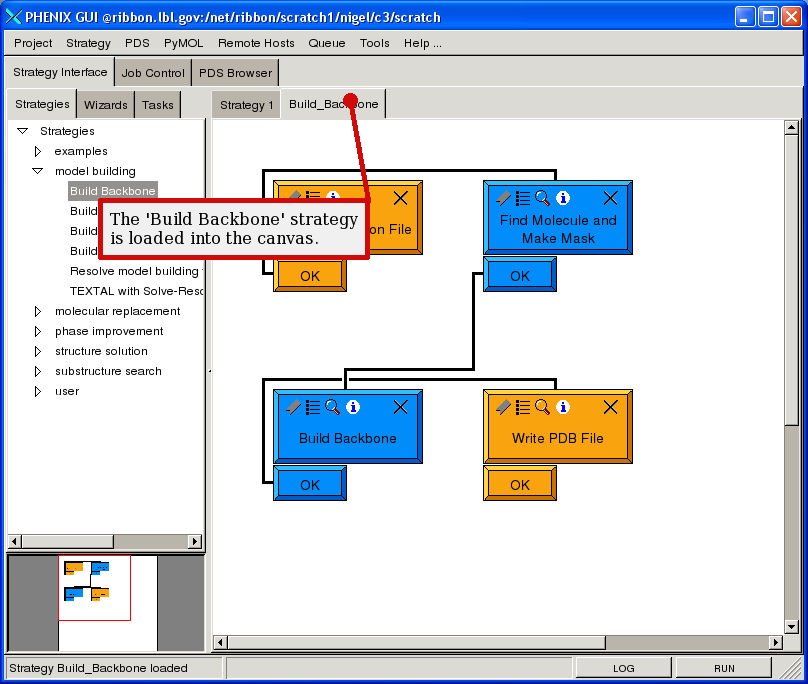Collapse the model building folder
Screen dimensions: 808x684
point(38,171)
